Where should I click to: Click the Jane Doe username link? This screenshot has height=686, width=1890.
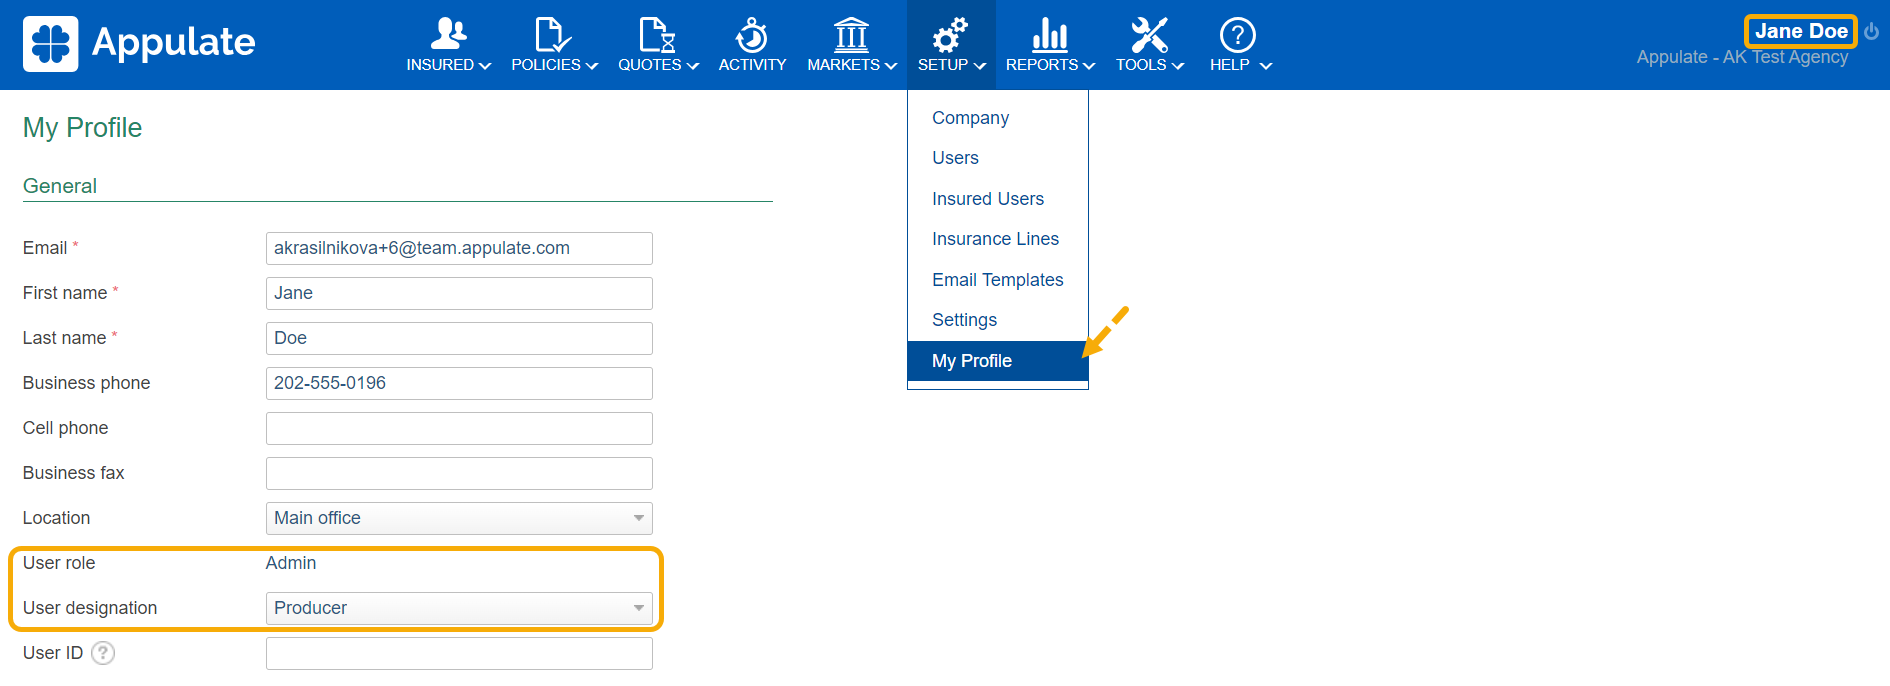[x=1800, y=31]
